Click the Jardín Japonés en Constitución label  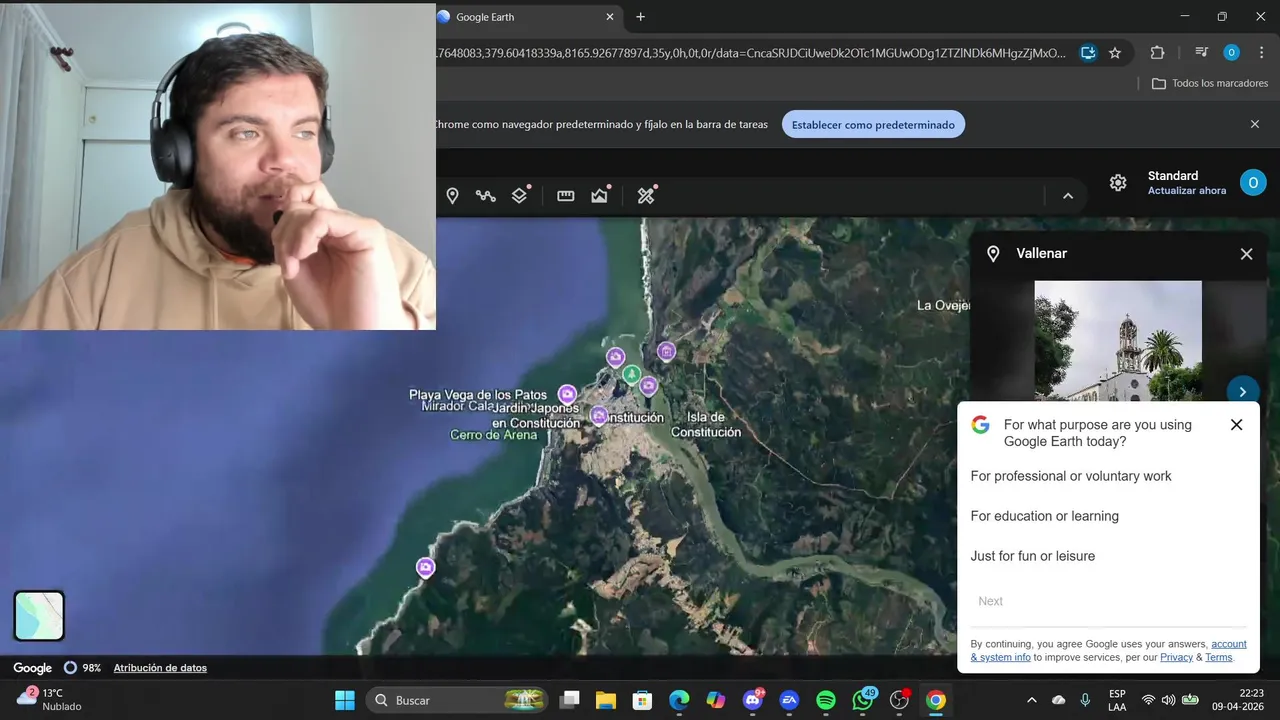535,416
